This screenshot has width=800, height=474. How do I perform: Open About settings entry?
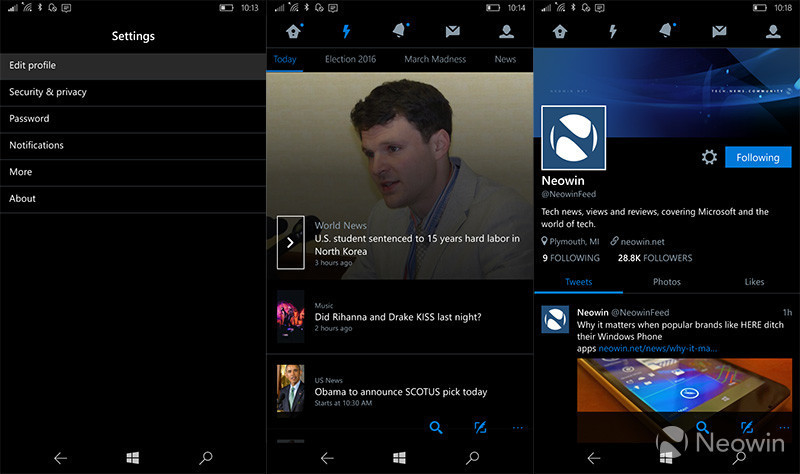coord(133,199)
